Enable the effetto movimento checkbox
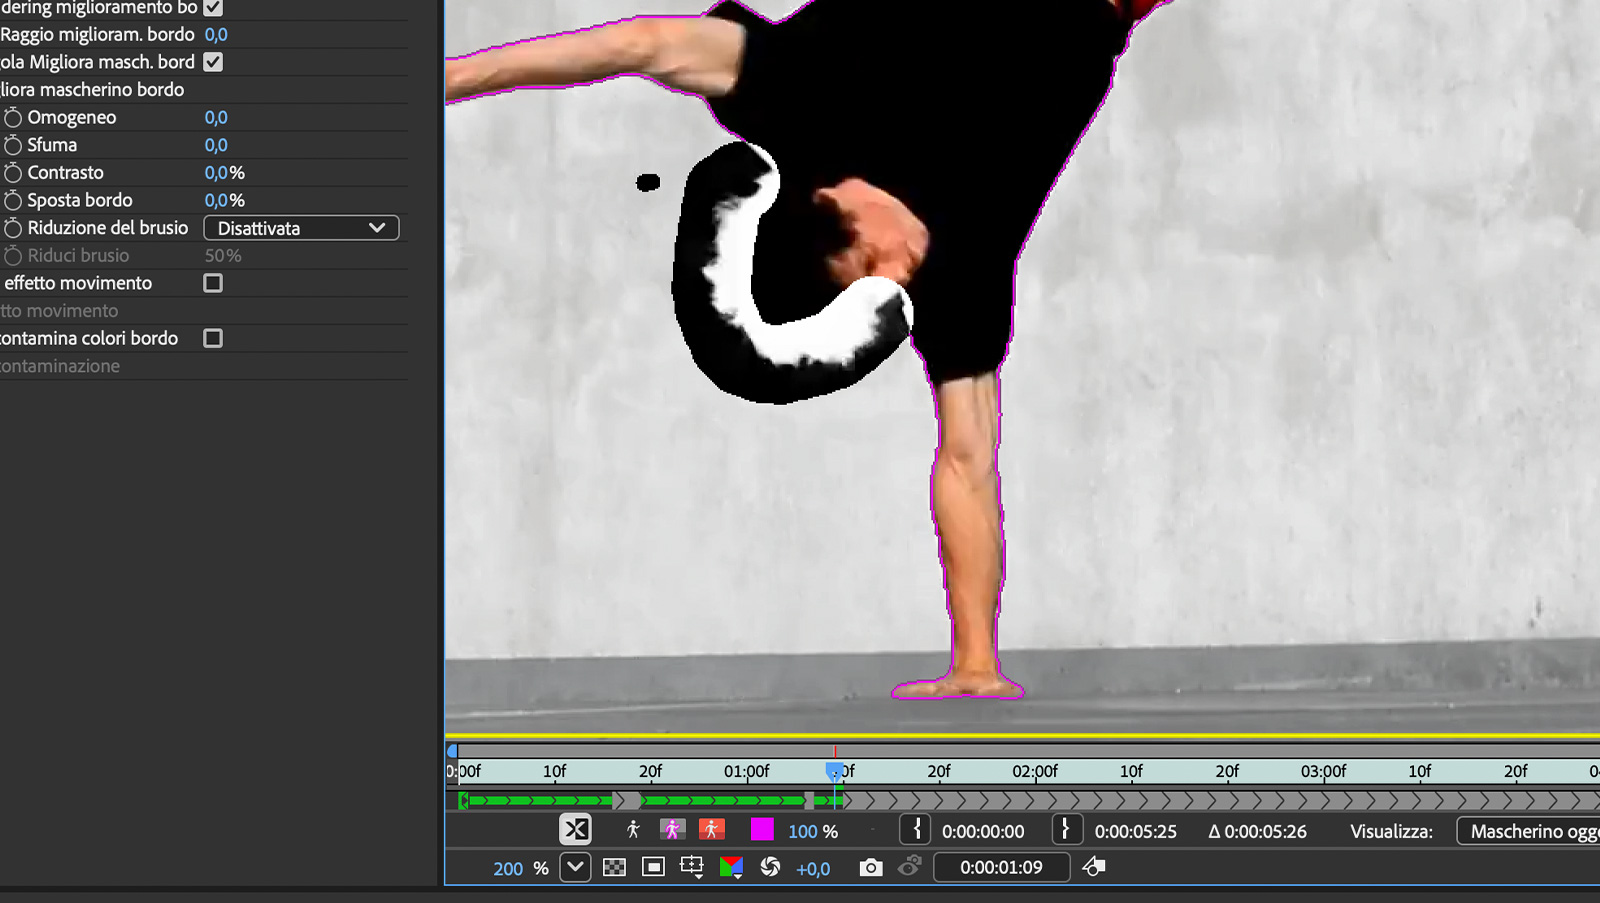The height and width of the screenshot is (903, 1600). tap(213, 283)
